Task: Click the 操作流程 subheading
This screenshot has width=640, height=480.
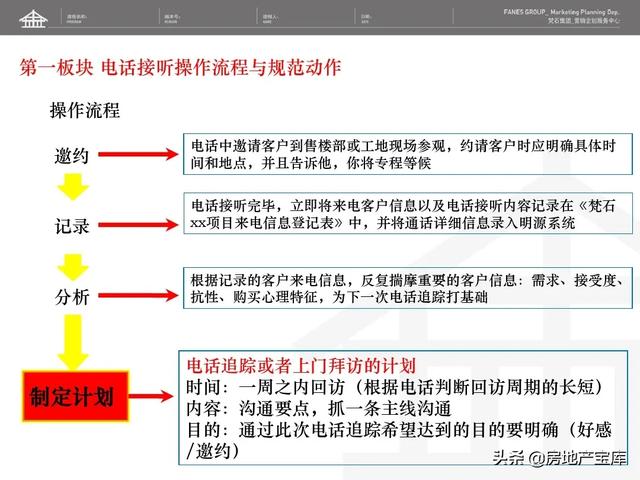Action: pyautogui.click(x=85, y=111)
